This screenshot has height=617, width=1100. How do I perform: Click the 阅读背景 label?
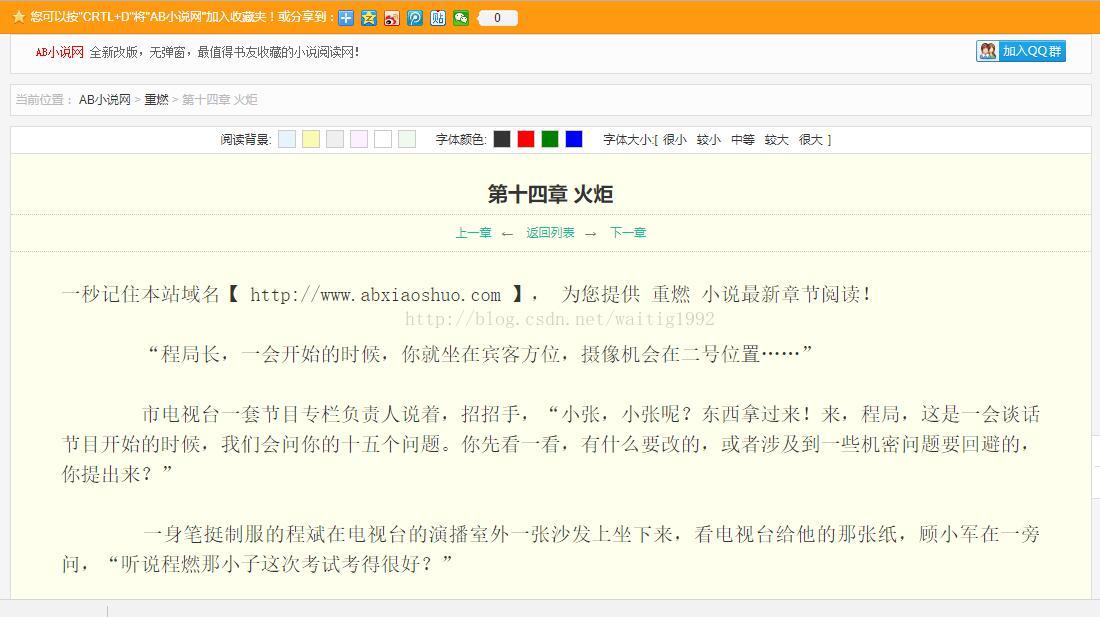coord(246,140)
